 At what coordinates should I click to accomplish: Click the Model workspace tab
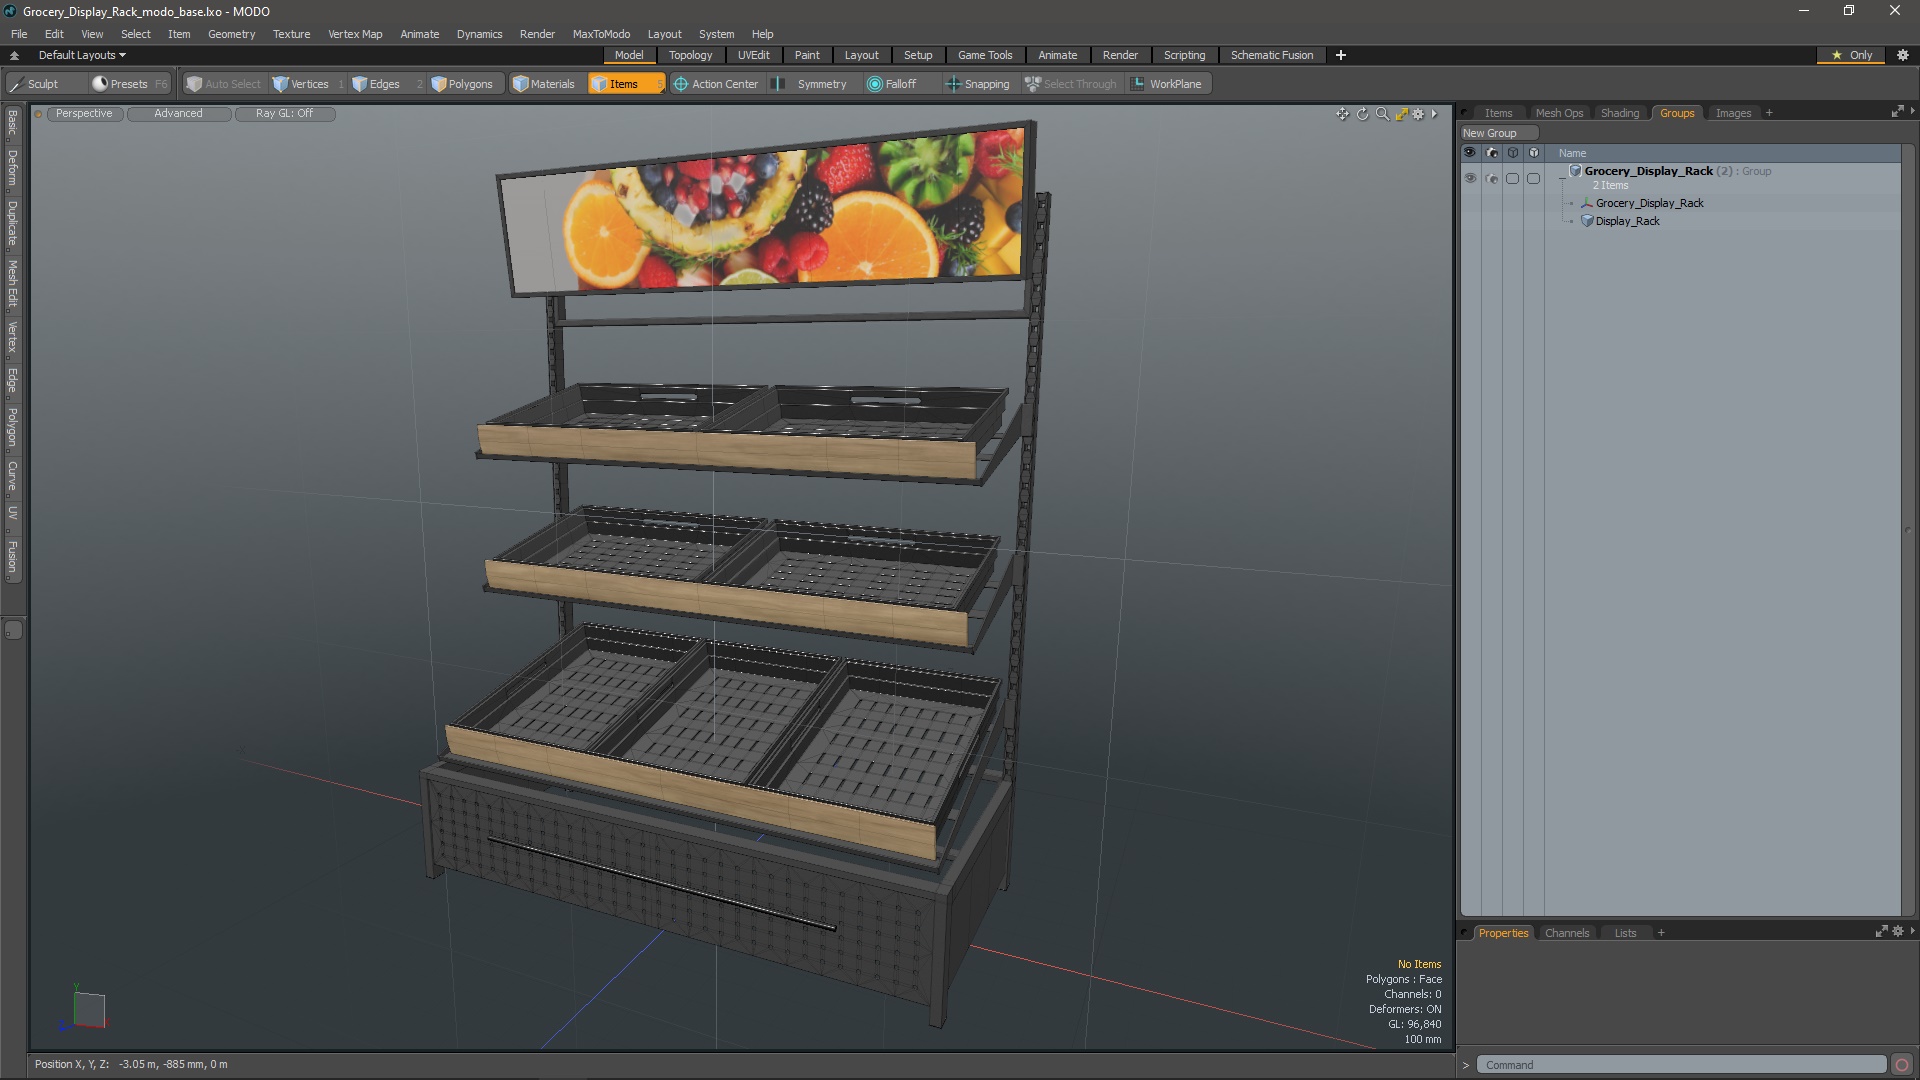click(630, 55)
